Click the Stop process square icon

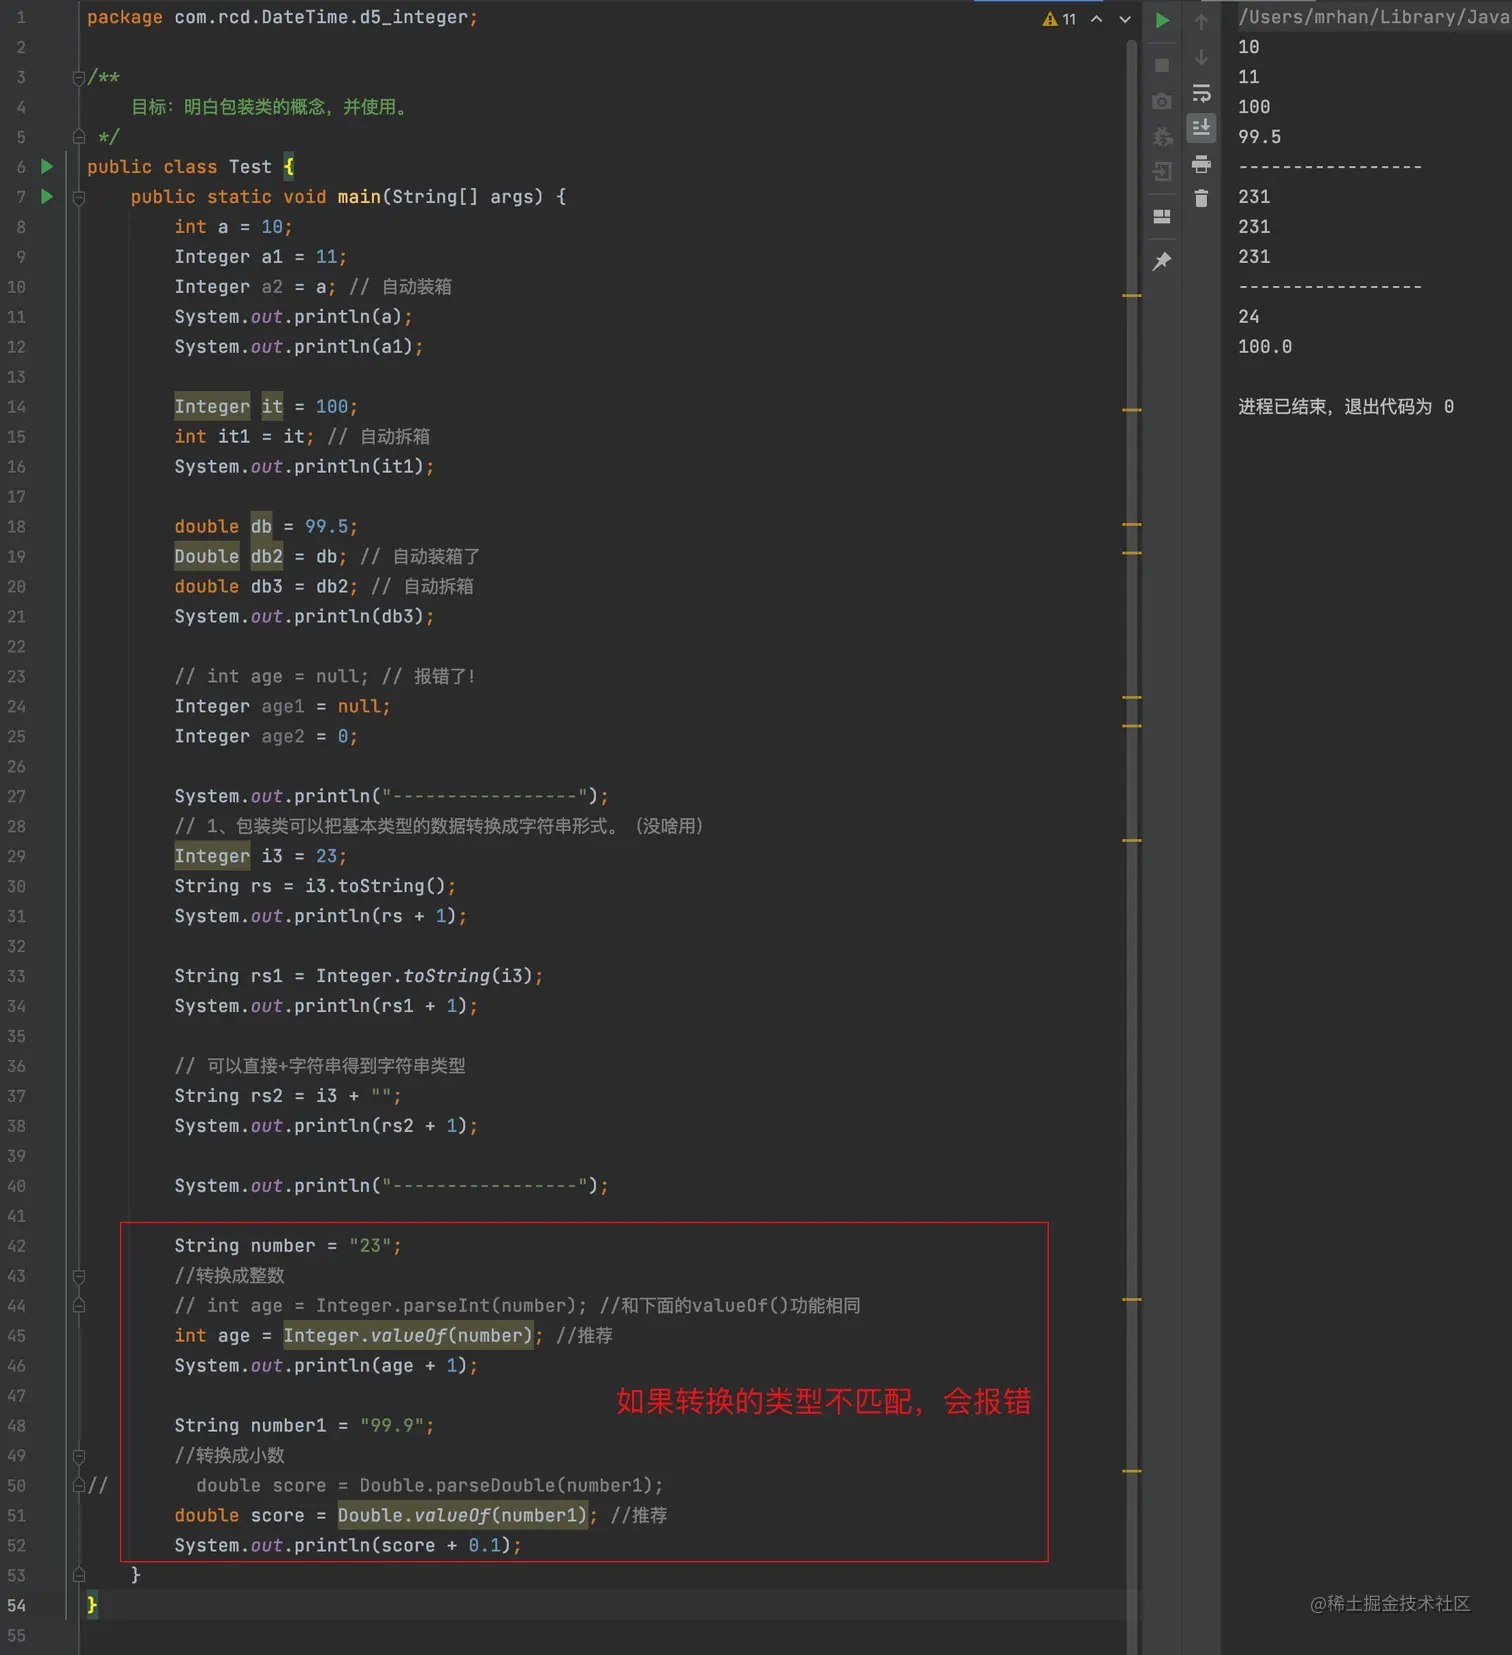pos(1162,65)
